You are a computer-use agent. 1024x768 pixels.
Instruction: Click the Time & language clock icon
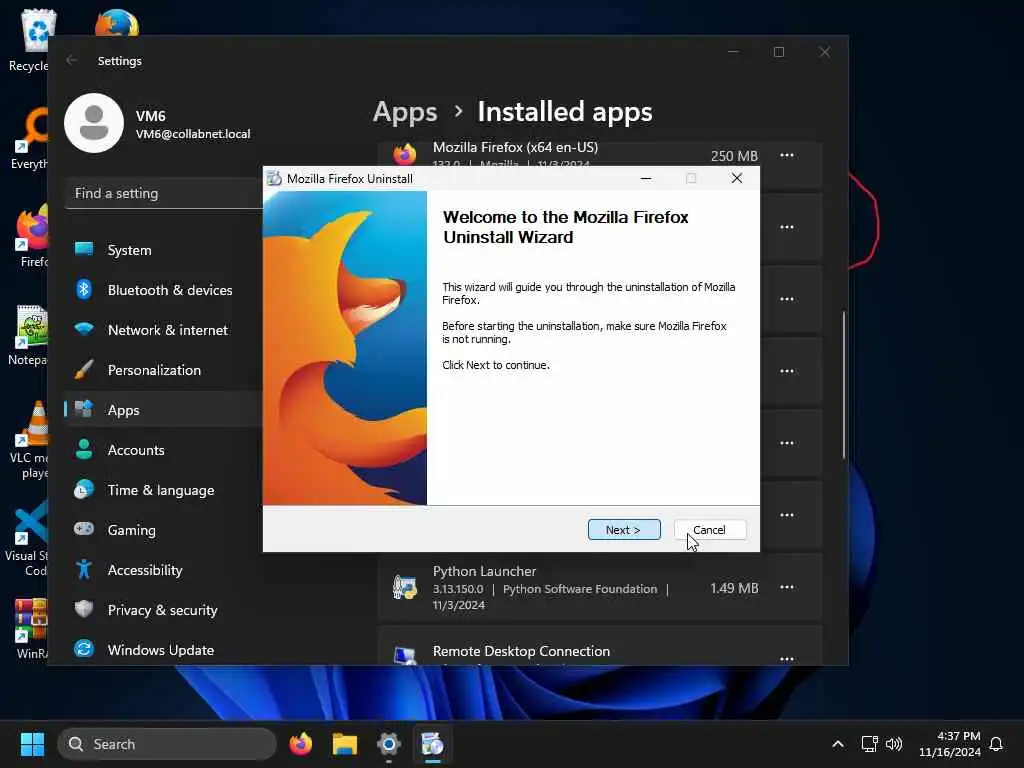(x=84, y=489)
